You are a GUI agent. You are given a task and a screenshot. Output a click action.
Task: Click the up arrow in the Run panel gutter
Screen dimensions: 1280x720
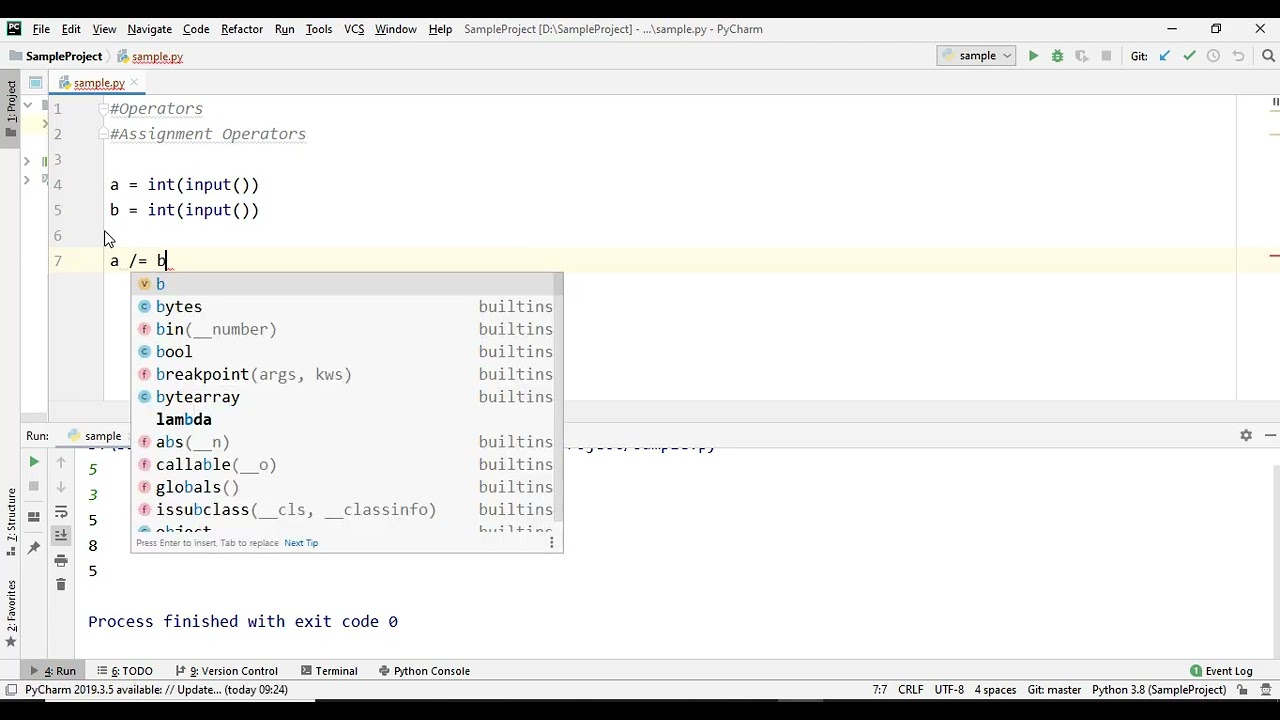click(x=61, y=462)
